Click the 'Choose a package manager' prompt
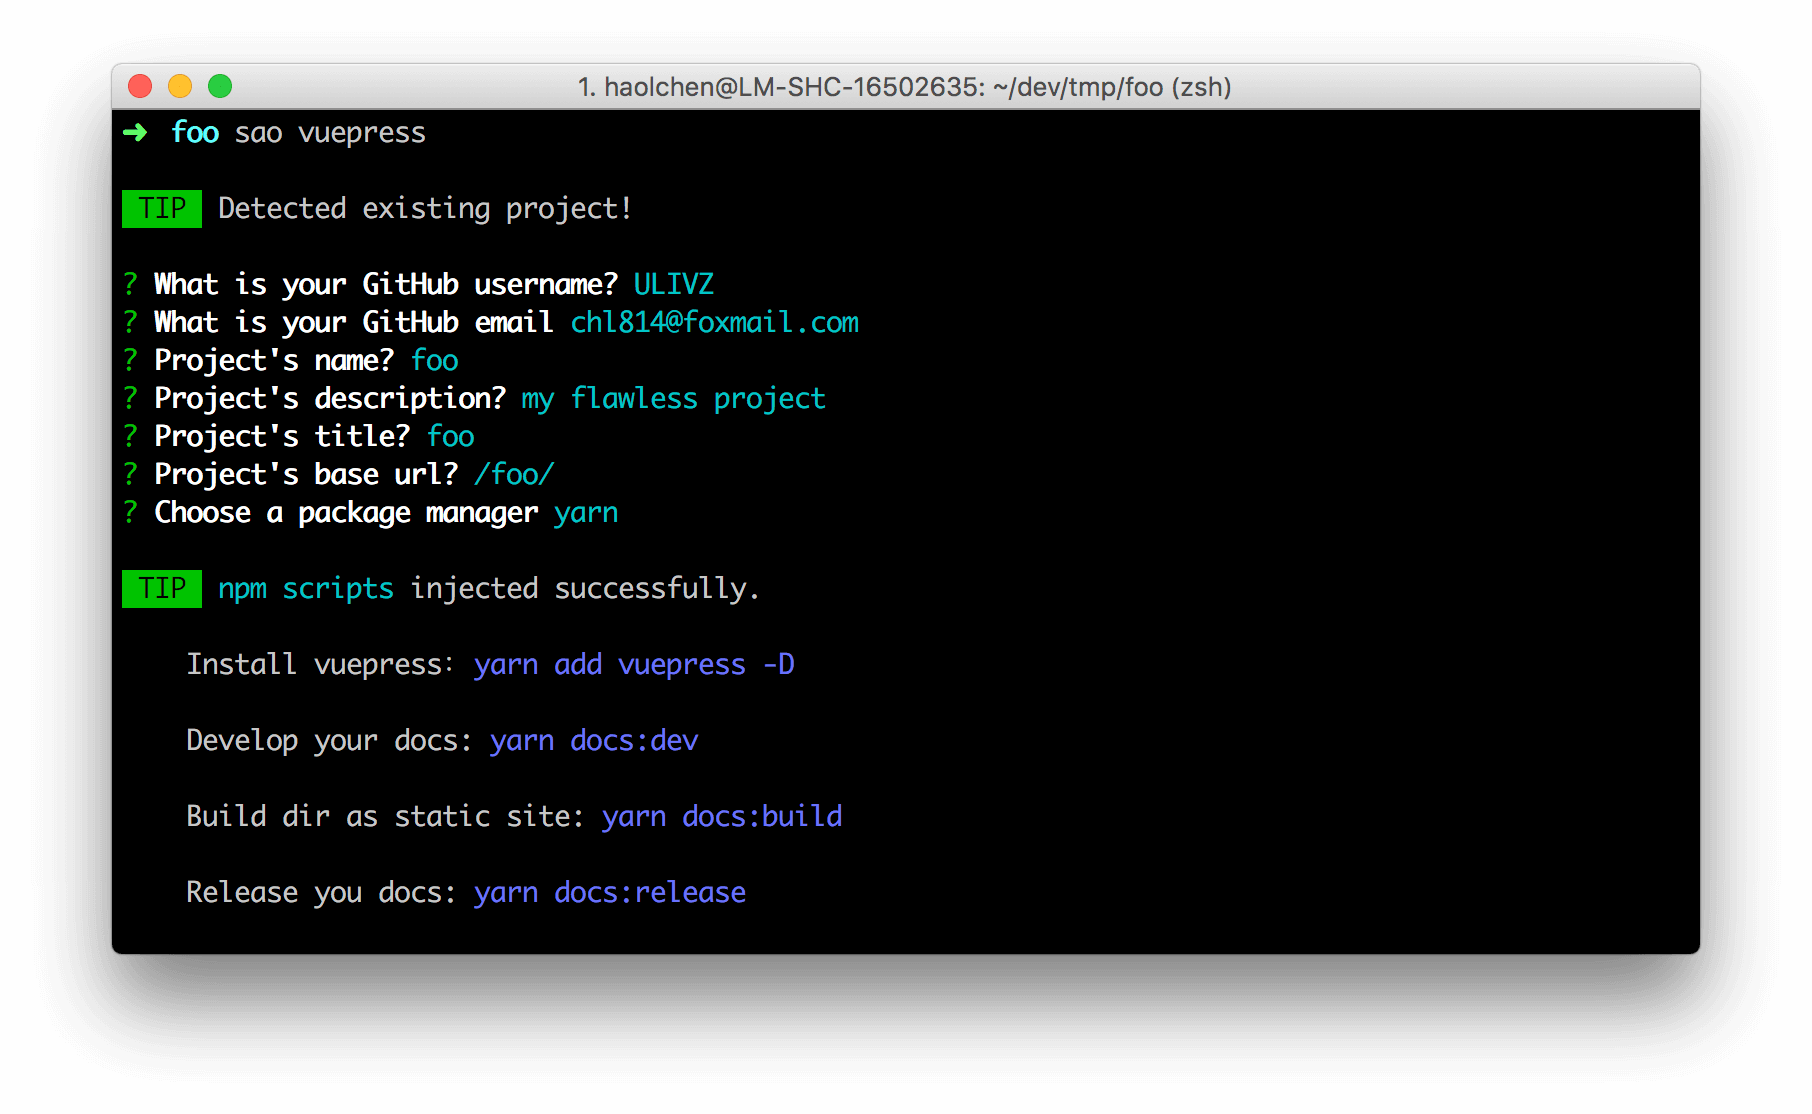The width and height of the screenshot is (1812, 1114). [346, 513]
